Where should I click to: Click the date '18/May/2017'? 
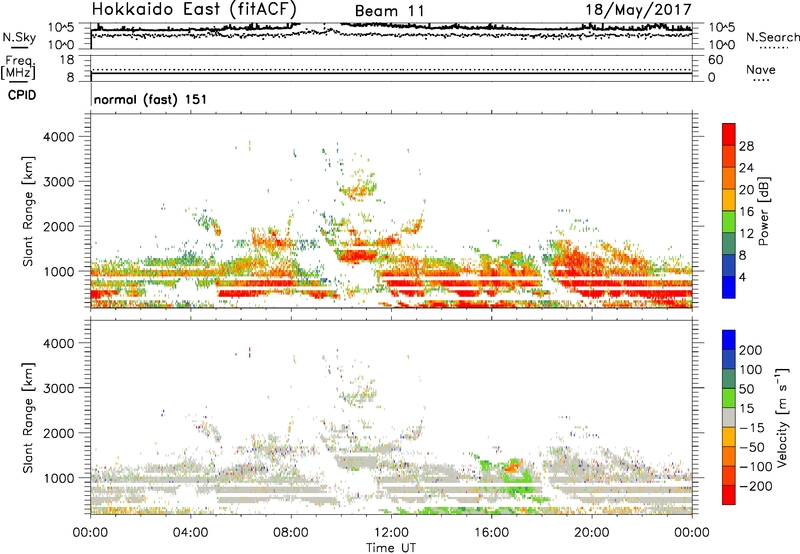click(638, 9)
